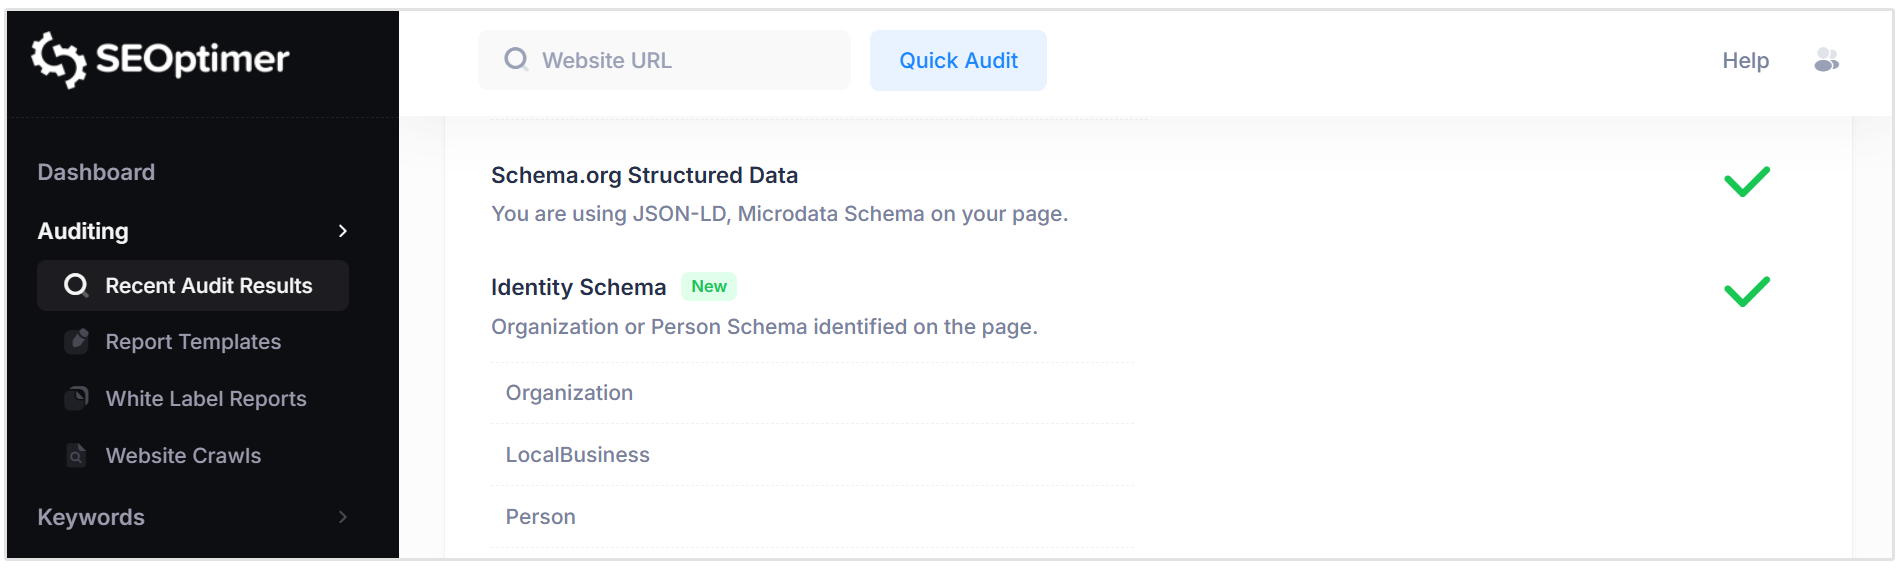The width and height of the screenshot is (1900, 570).
Task: Click the Website Crawls sidebar icon
Action: point(77,456)
